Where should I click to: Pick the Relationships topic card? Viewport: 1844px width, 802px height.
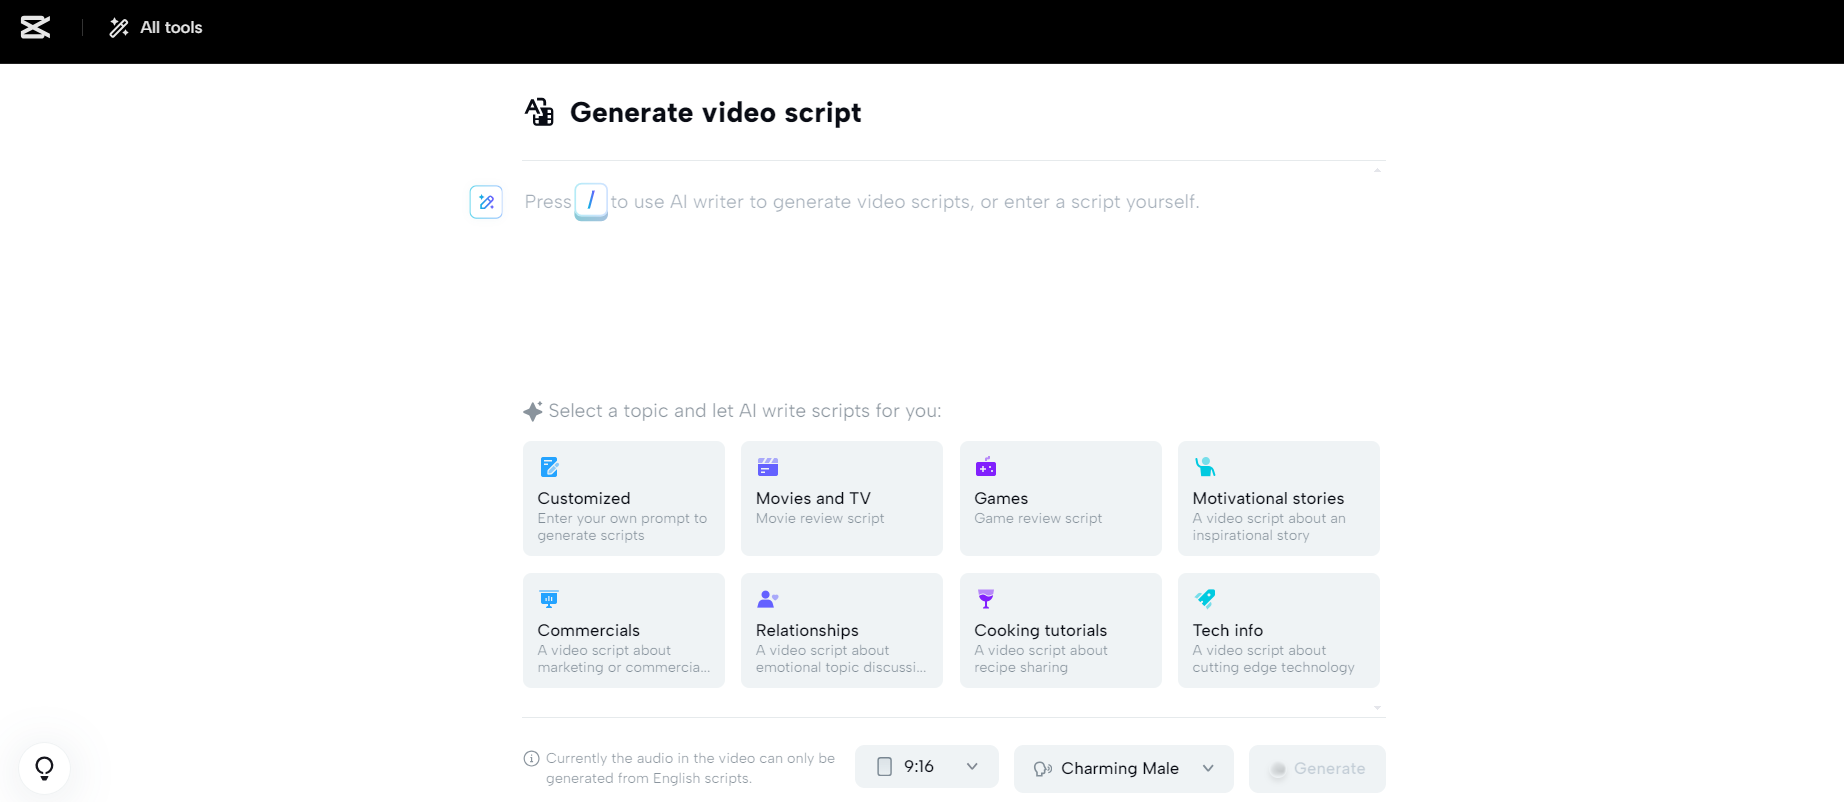pos(841,630)
